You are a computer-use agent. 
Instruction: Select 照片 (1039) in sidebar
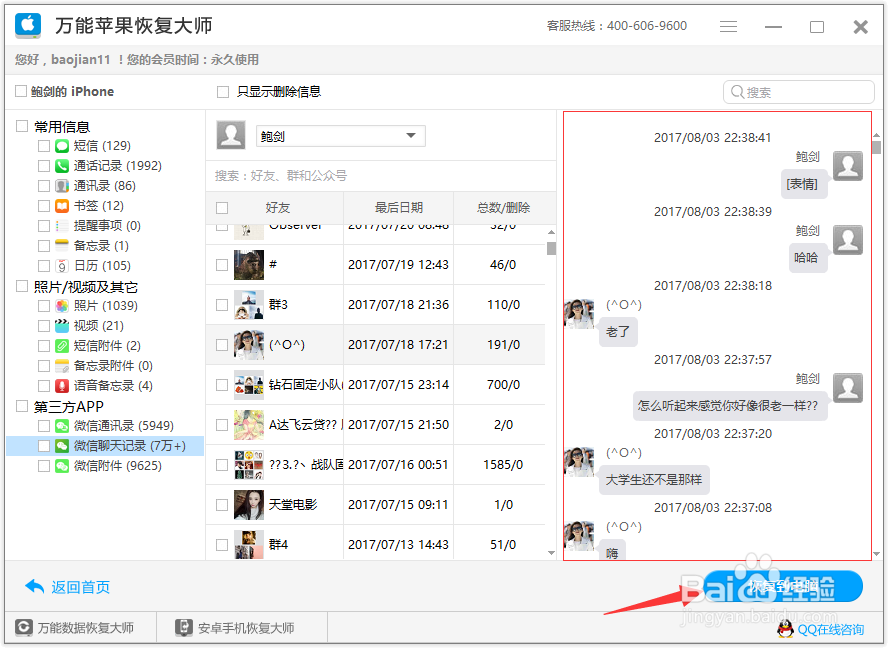tap(105, 306)
